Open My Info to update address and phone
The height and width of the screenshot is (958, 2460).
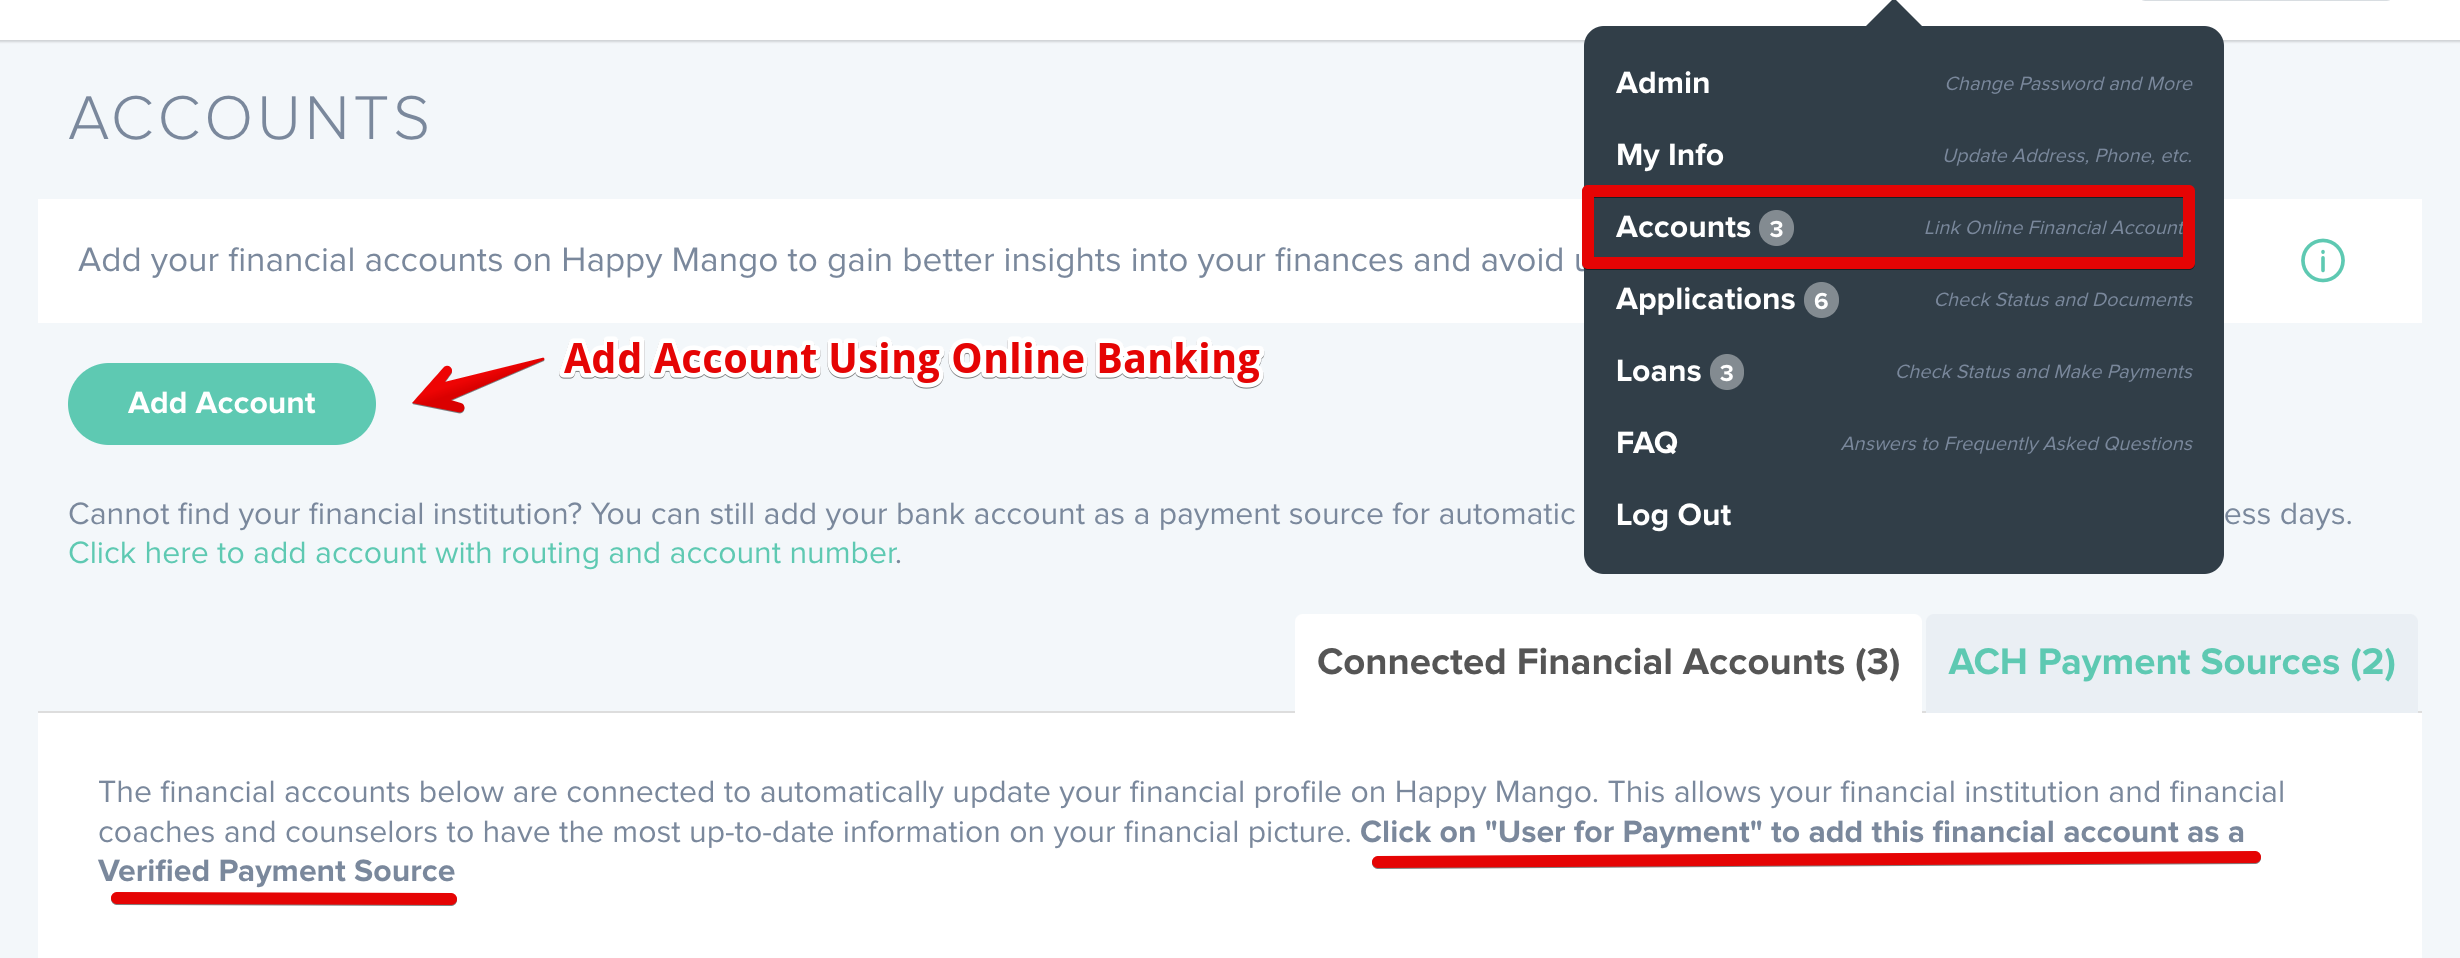click(x=1669, y=155)
